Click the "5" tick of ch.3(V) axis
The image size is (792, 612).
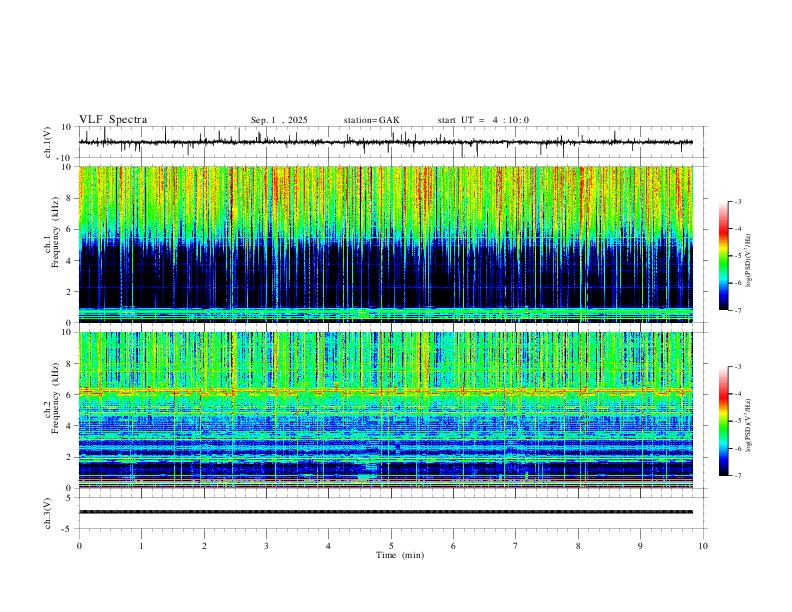point(69,498)
